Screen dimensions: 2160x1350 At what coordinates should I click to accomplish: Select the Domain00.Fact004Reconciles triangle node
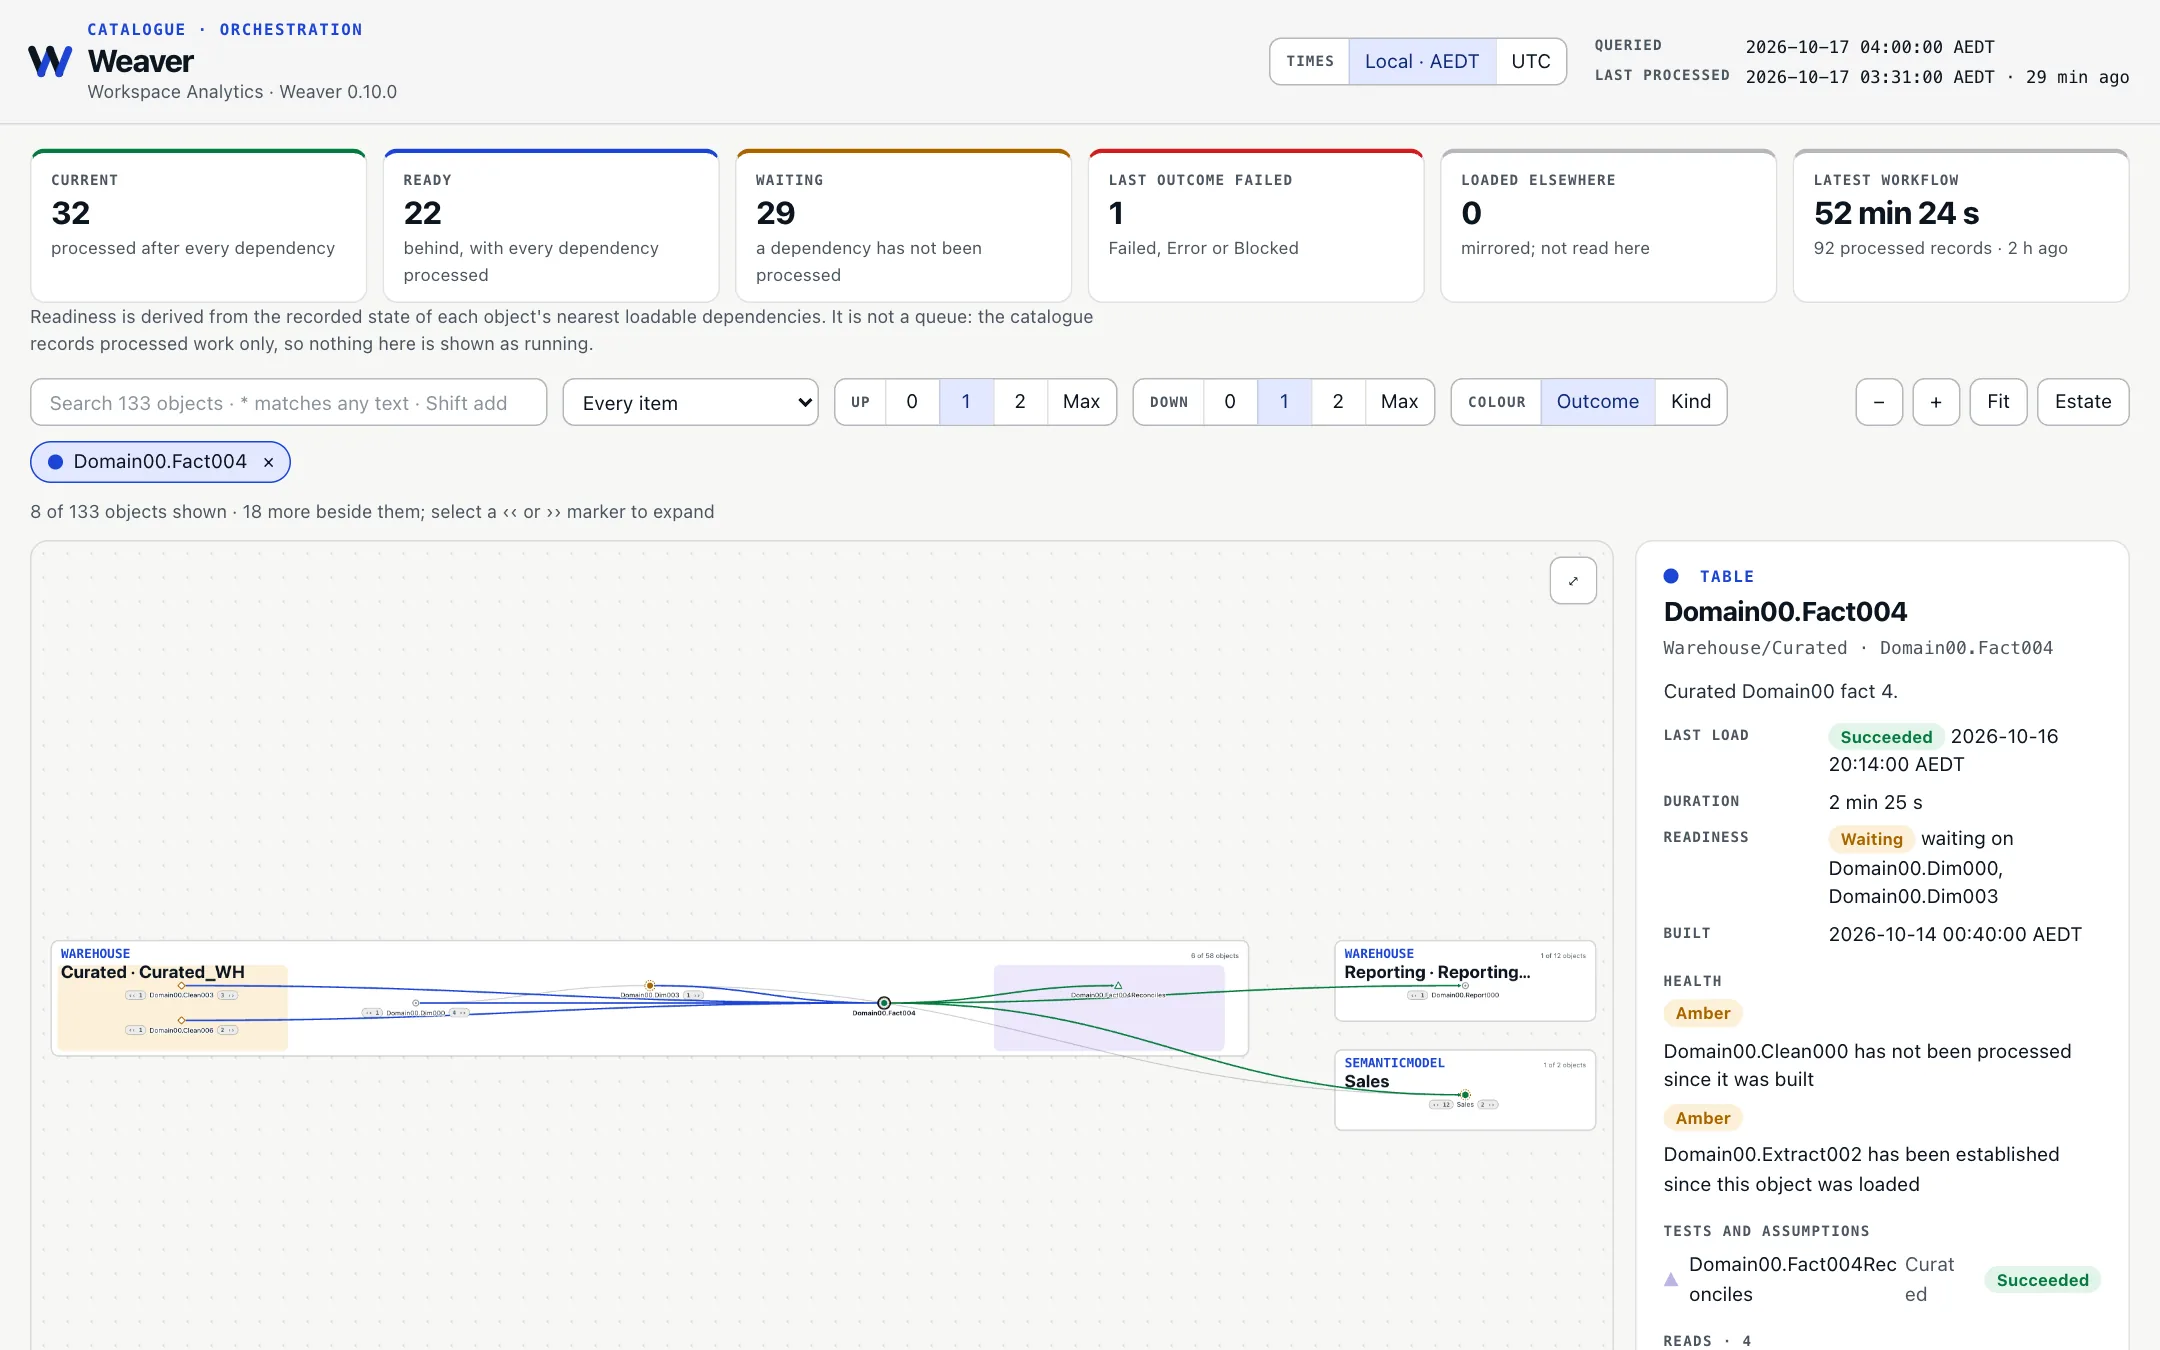1118,985
